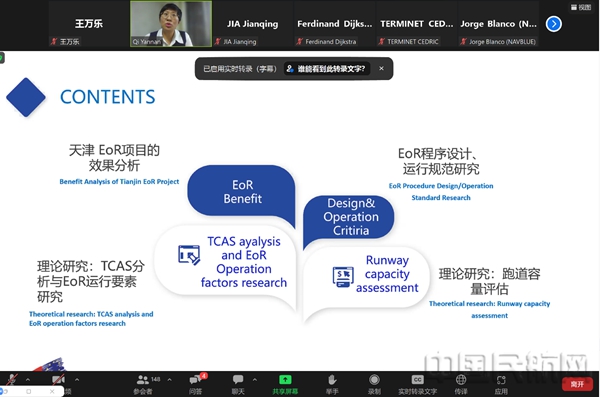Viewport: 600px width, 397px height.
Task: Expand the arrow next to participants count
Action: (x=170, y=380)
